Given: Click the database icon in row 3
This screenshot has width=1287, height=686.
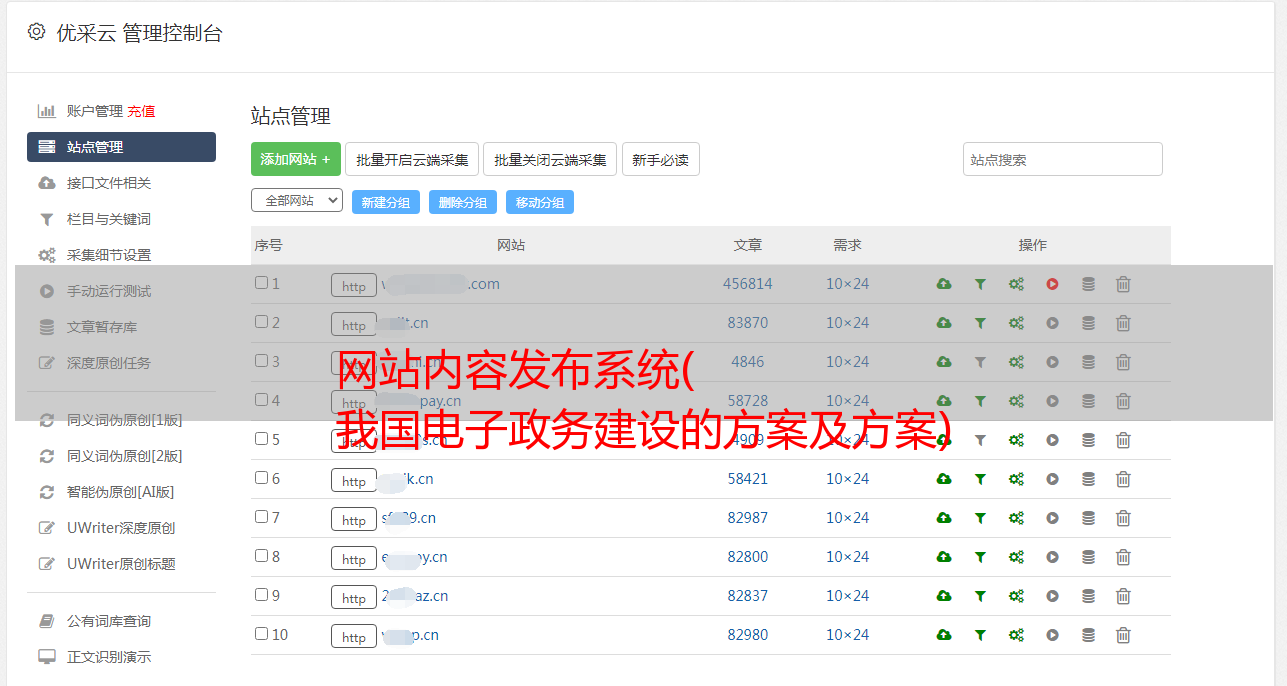Looking at the screenshot, I should click(x=1088, y=362).
